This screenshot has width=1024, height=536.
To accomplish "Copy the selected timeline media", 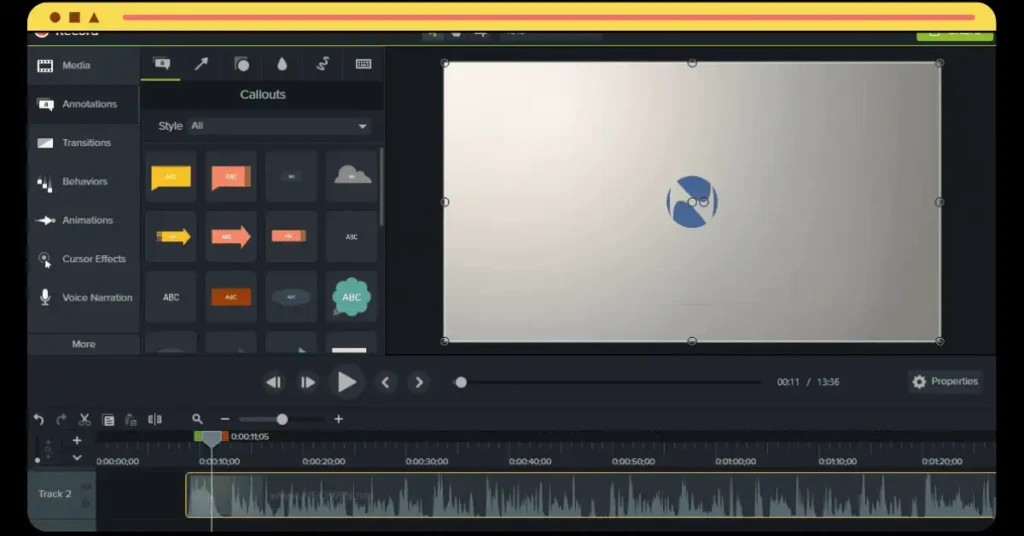I will 108,420.
